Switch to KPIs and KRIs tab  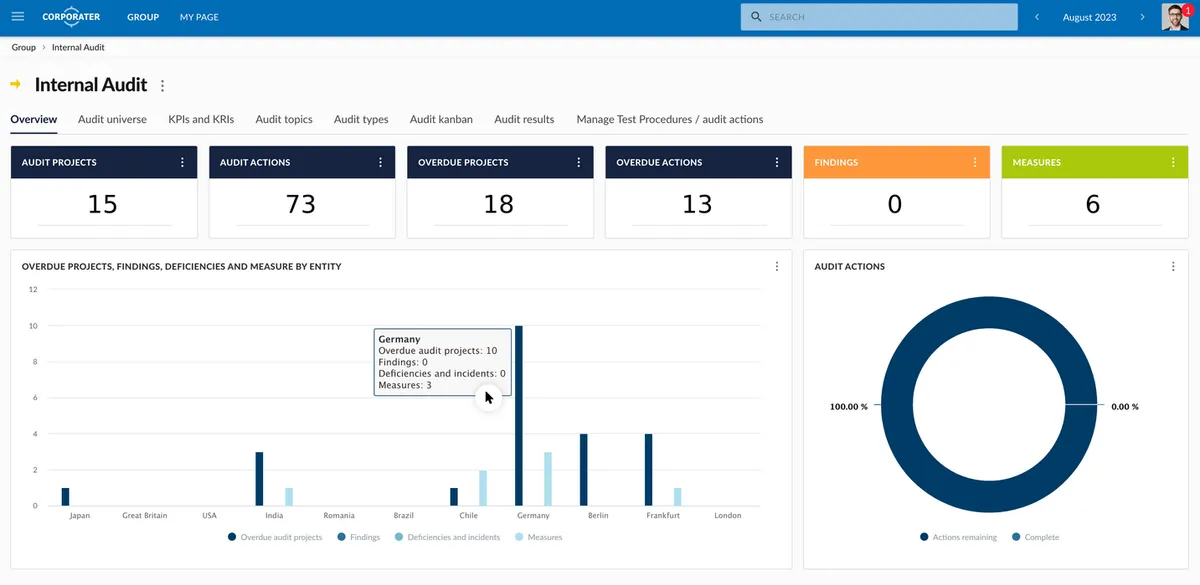click(201, 119)
